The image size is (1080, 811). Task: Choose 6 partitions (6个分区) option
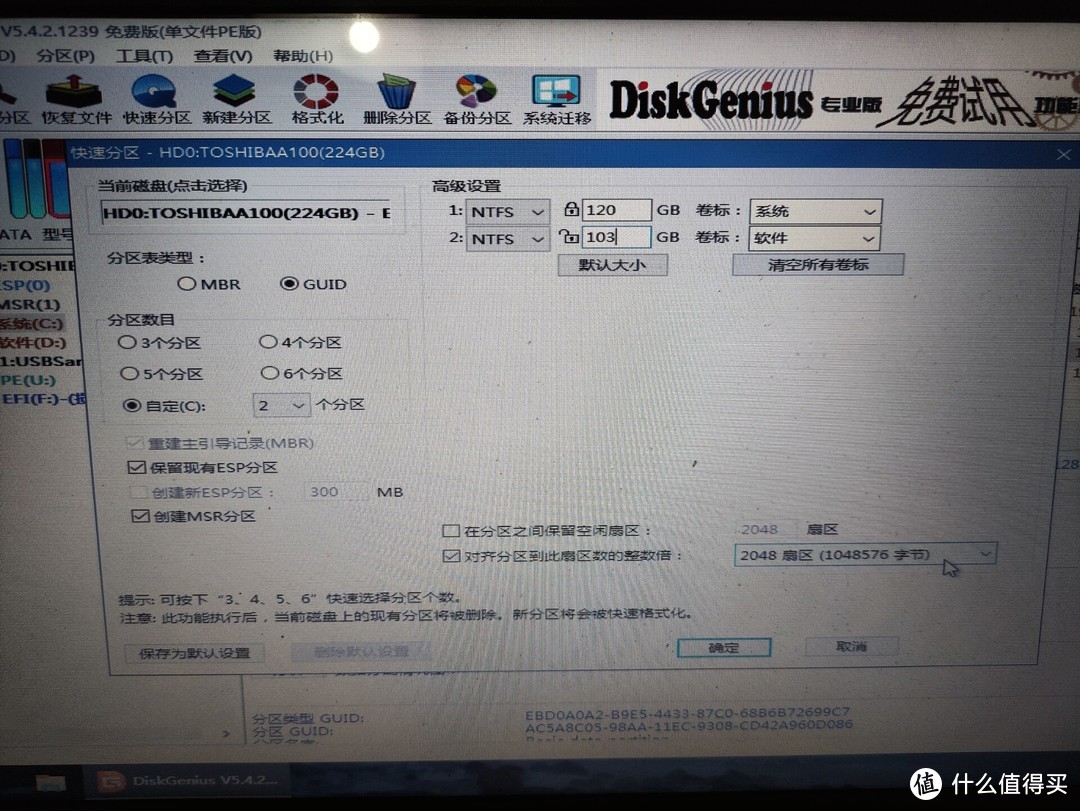pyautogui.click(x=302, y=373)
